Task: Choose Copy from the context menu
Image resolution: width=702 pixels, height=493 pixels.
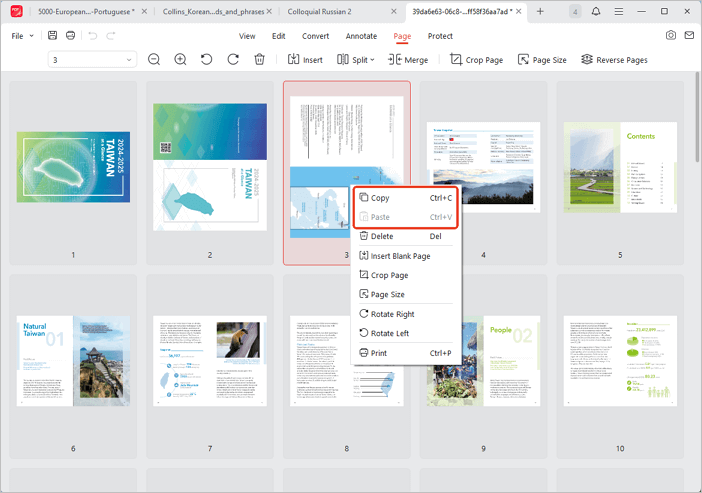Action: click(380, 198)
